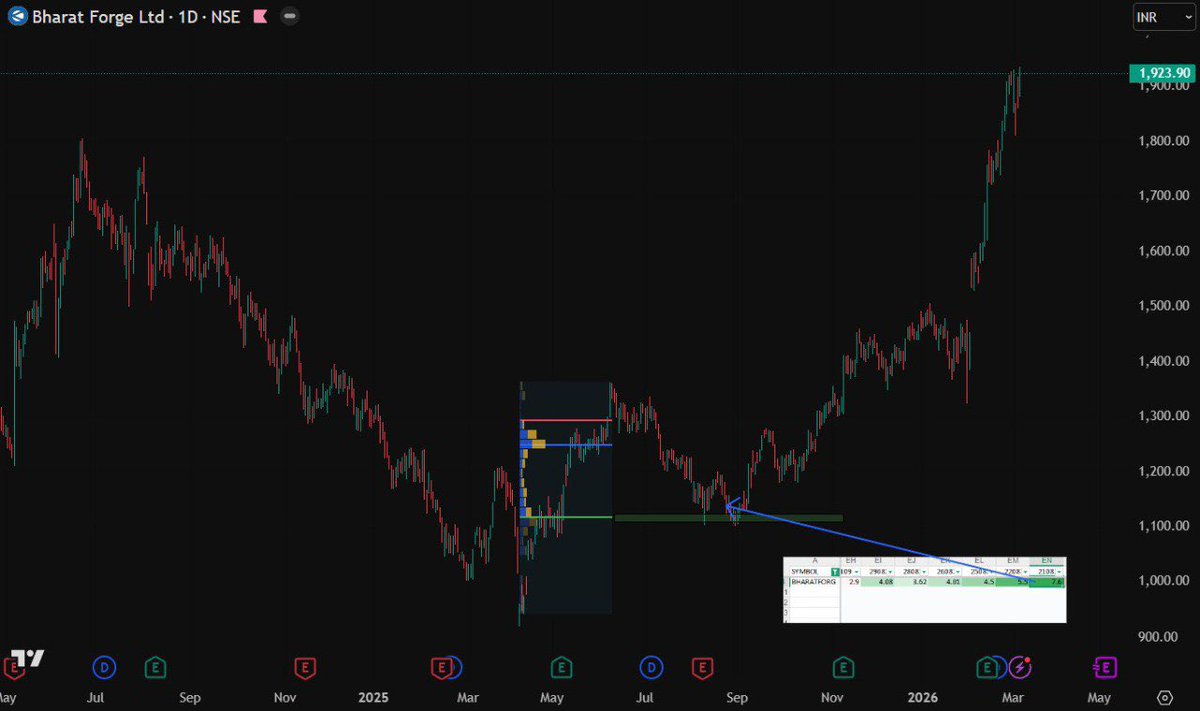Open the blue dividend marker near Jul 2025
The height and width of the screenshot is (711, 1200).
click(x=651, y=667)
